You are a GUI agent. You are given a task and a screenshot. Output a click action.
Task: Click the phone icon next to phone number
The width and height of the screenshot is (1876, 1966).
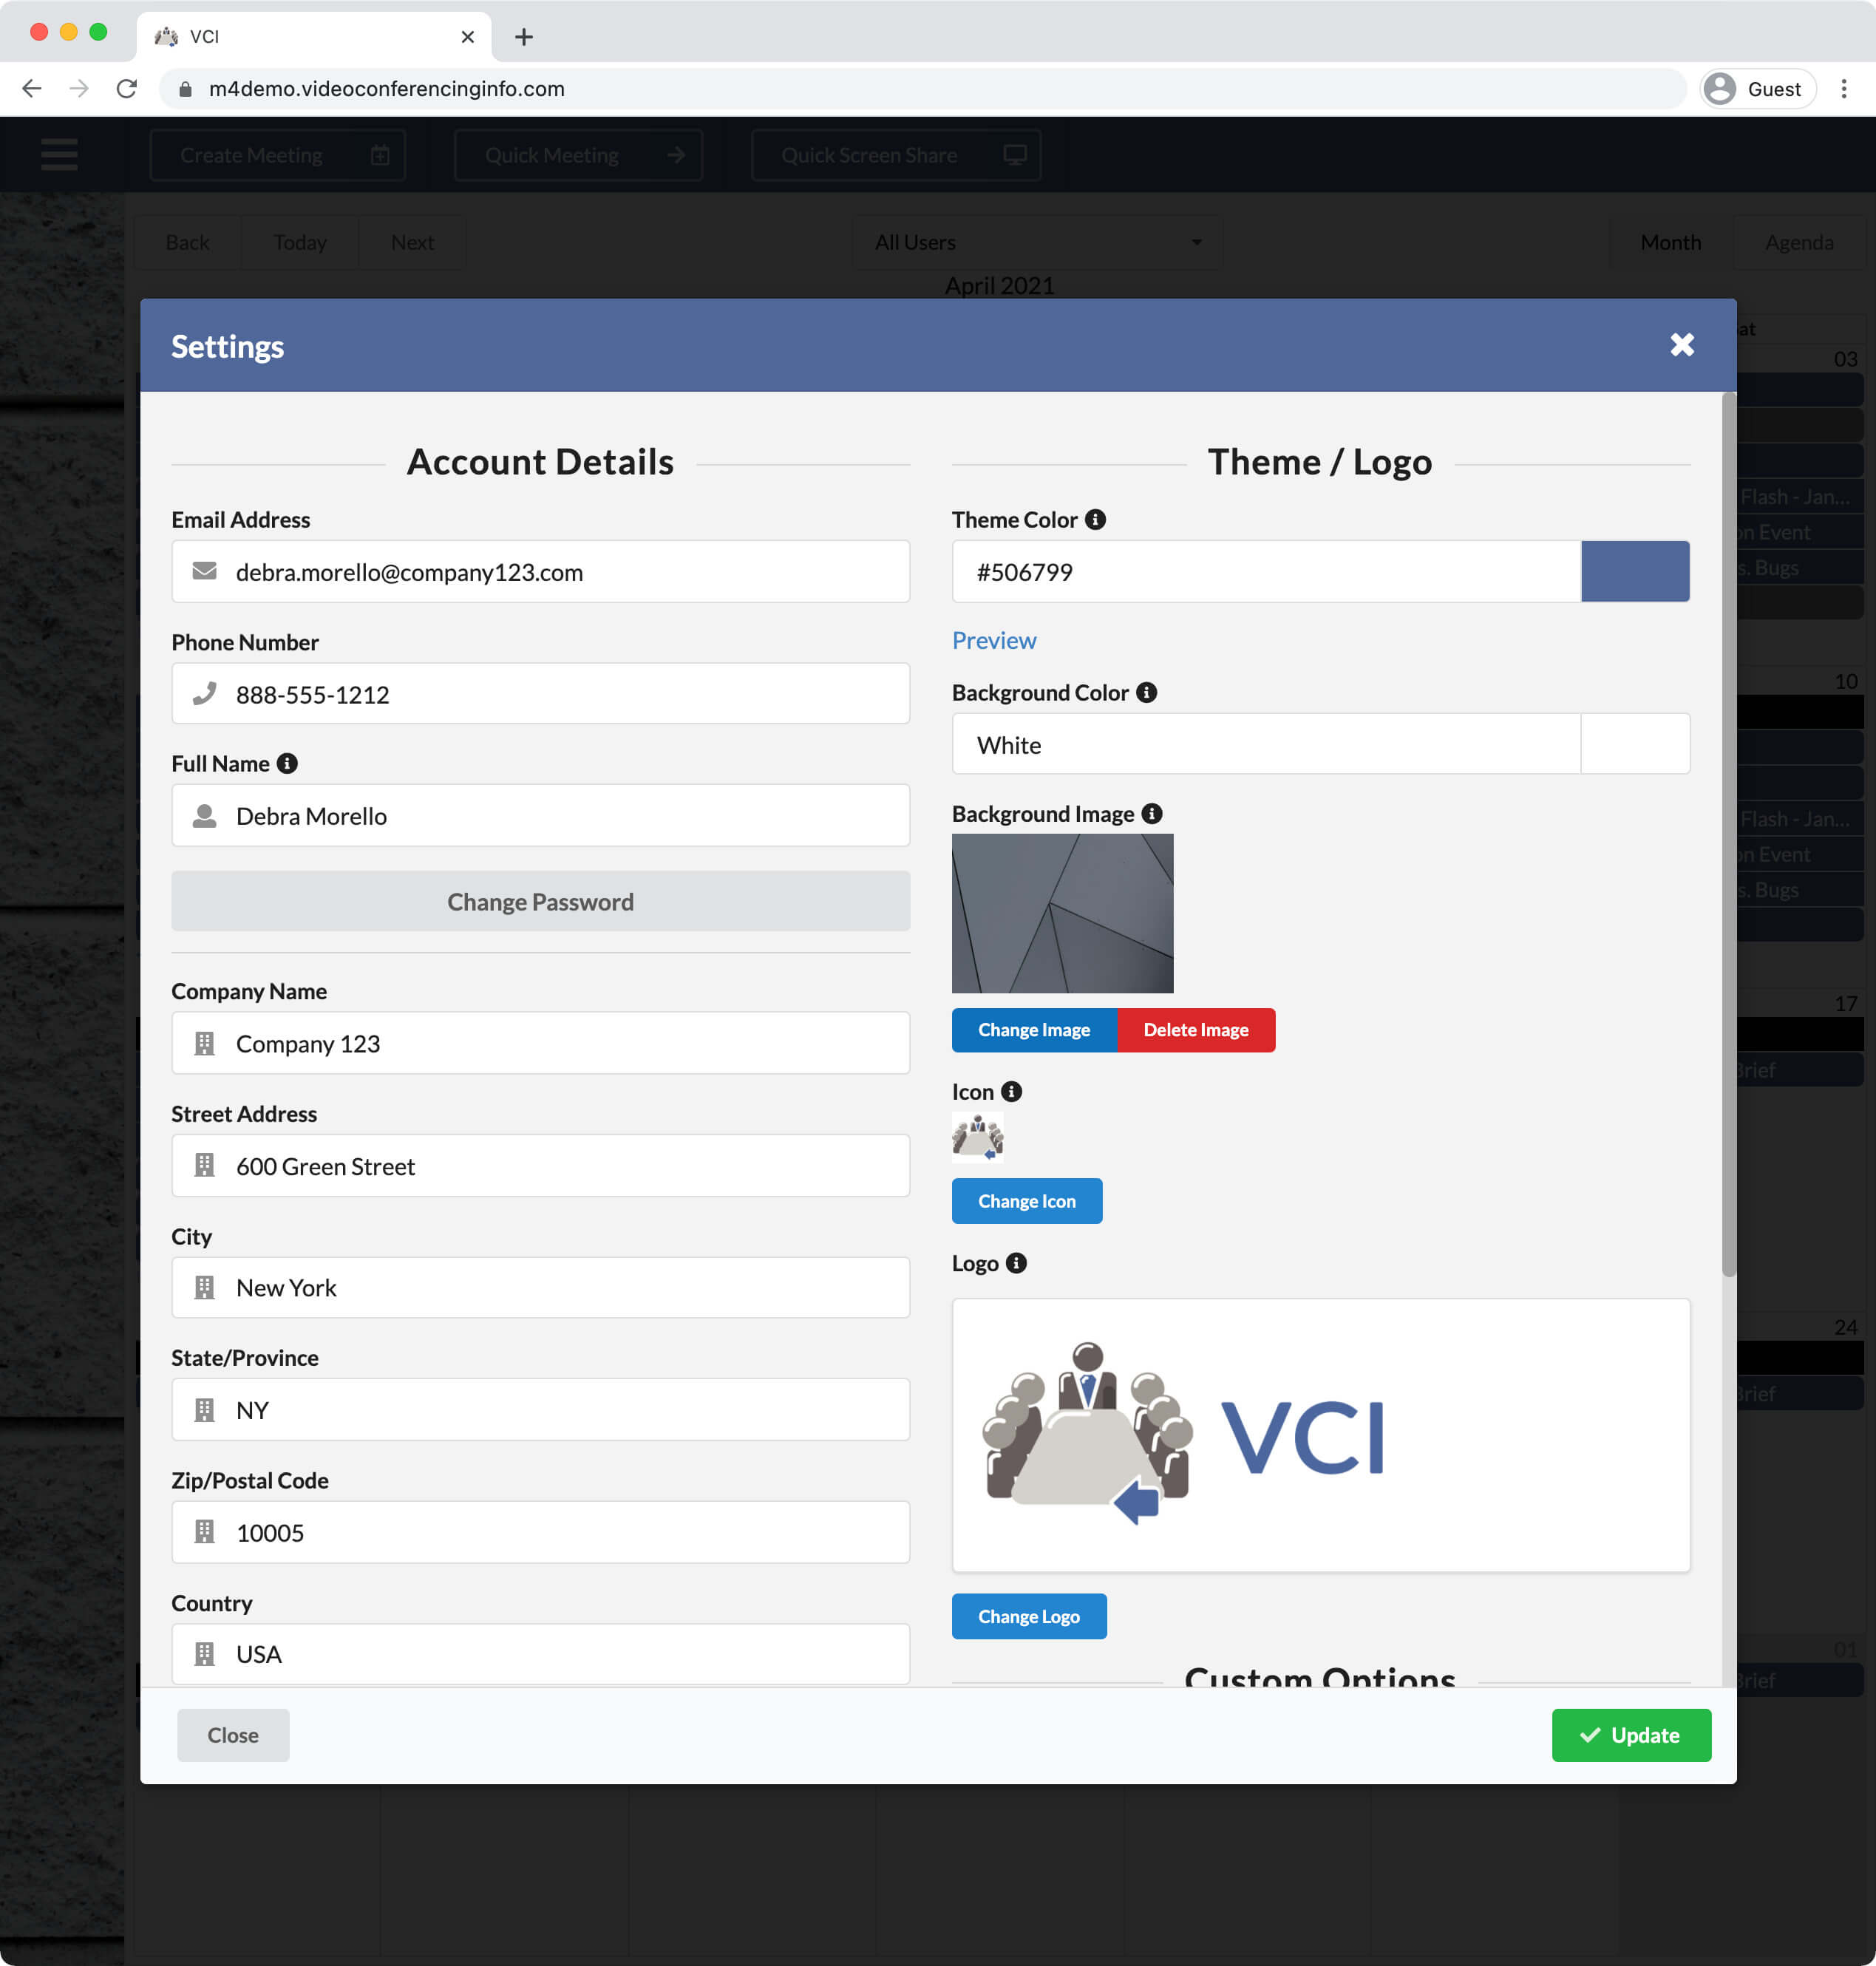click(207, 693)
